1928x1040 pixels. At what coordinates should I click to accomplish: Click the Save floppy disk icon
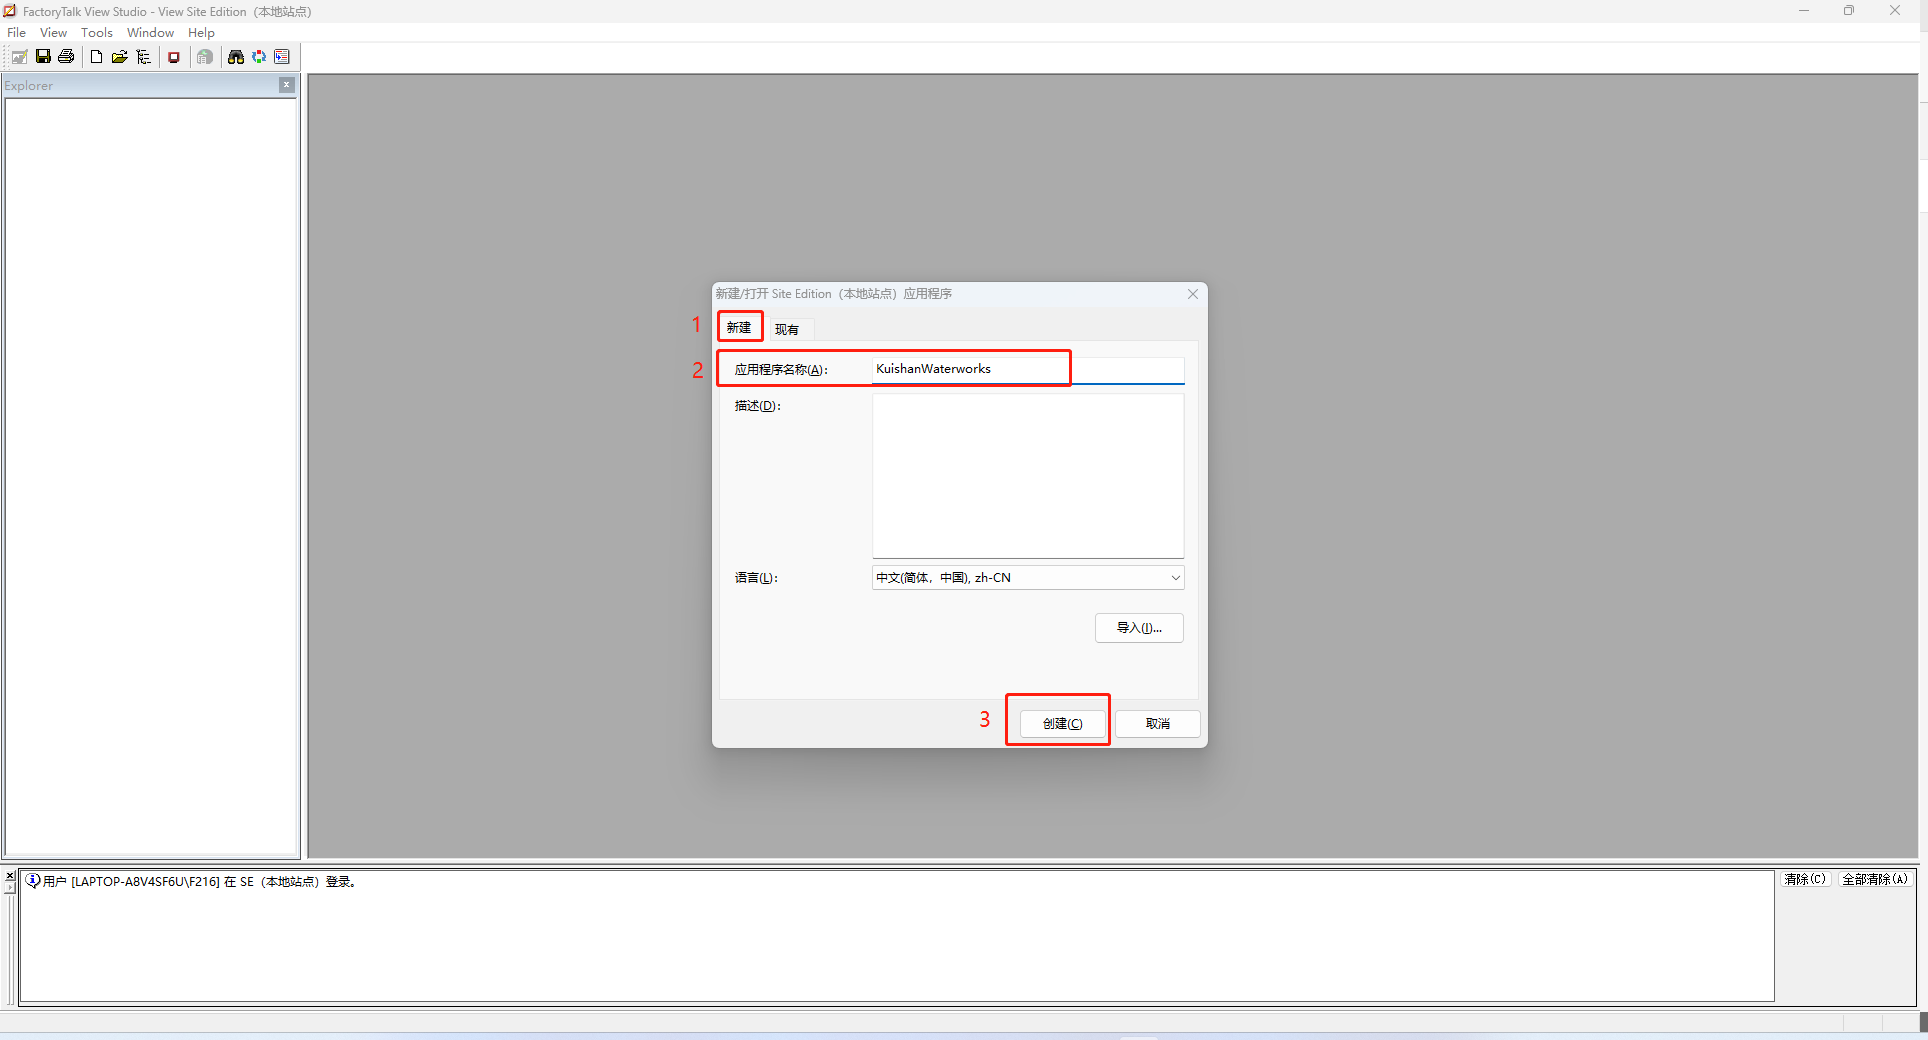43,57
